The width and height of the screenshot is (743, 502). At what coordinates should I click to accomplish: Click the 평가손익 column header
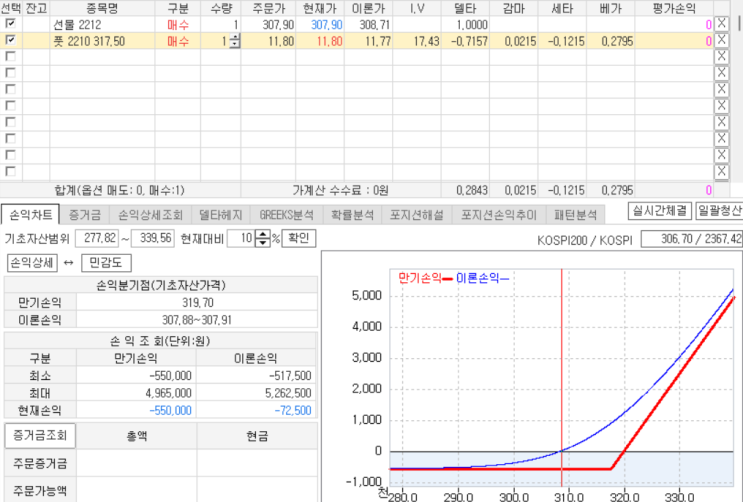674,8
